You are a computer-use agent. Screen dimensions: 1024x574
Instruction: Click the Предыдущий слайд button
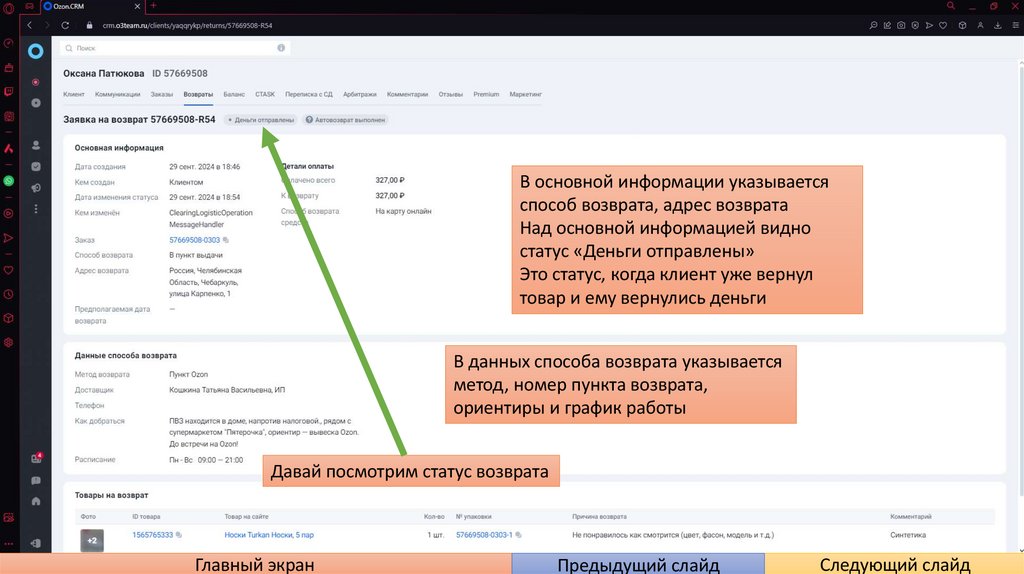(638, 564)
